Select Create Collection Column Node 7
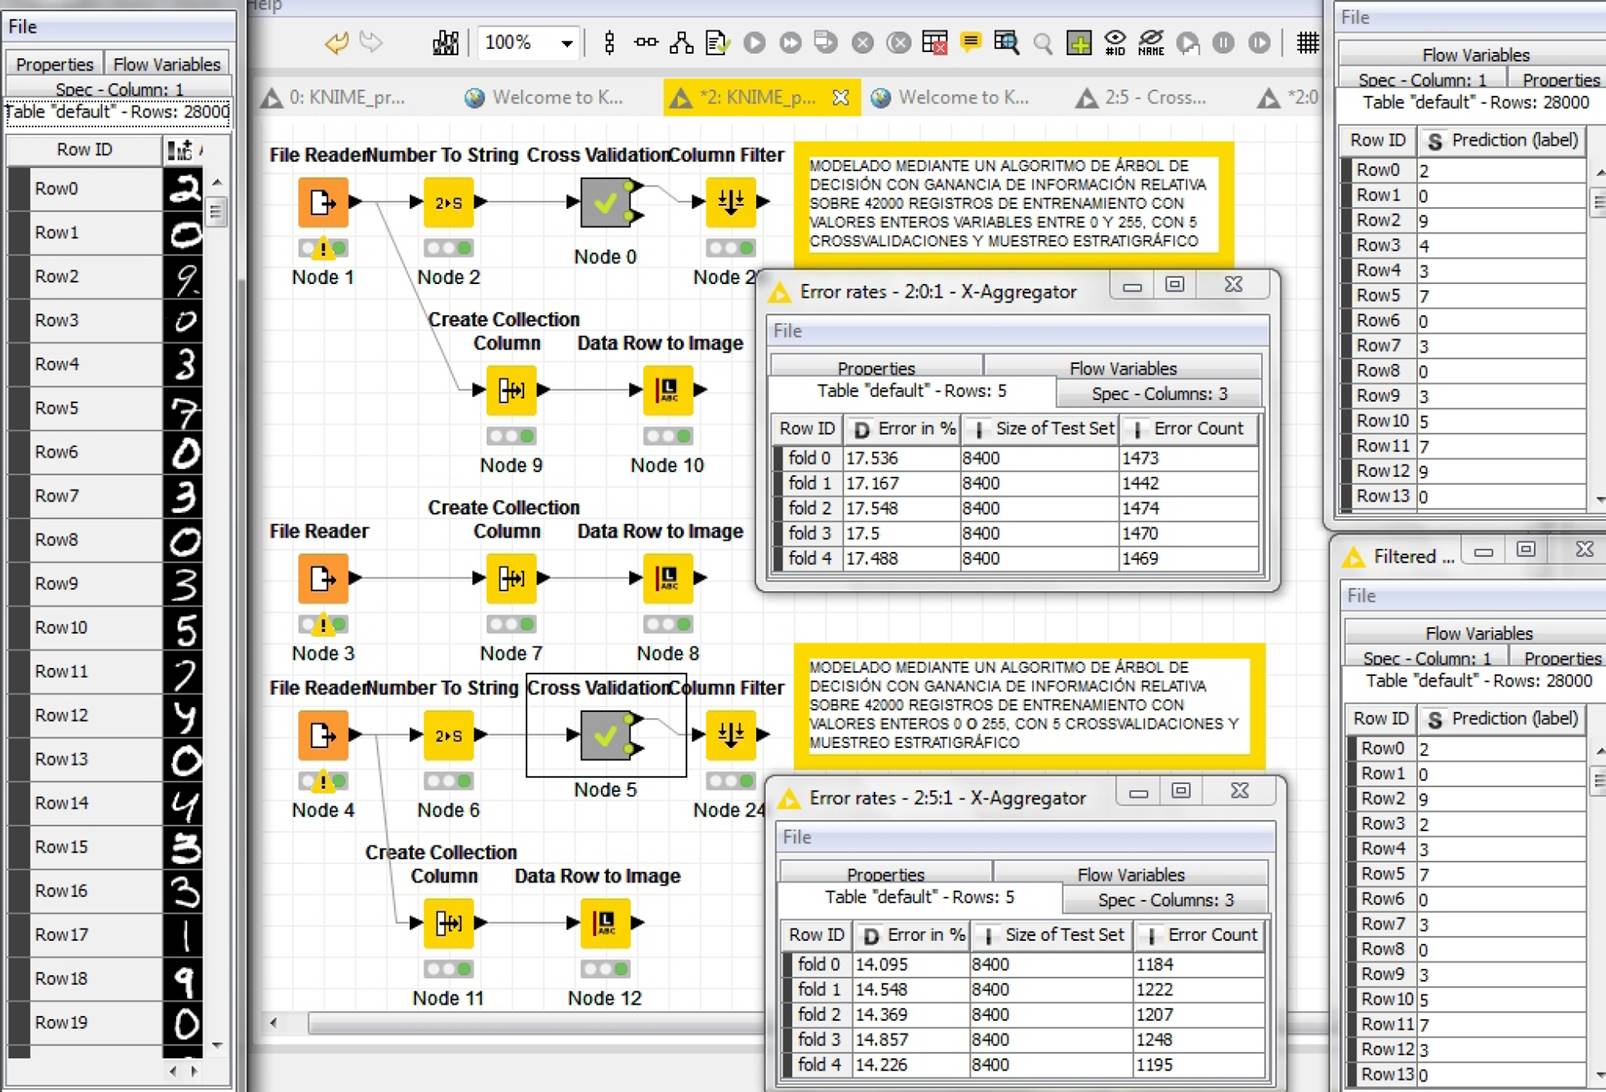 [x=511, y=578]
